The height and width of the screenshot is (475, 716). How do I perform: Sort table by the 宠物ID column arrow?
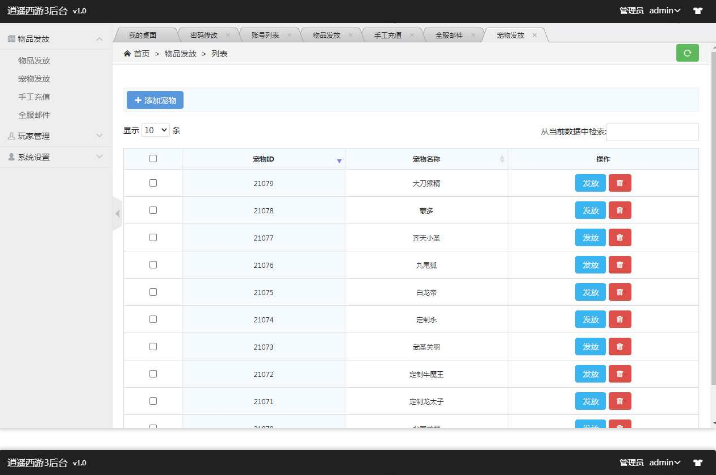[x=338, y=160]
